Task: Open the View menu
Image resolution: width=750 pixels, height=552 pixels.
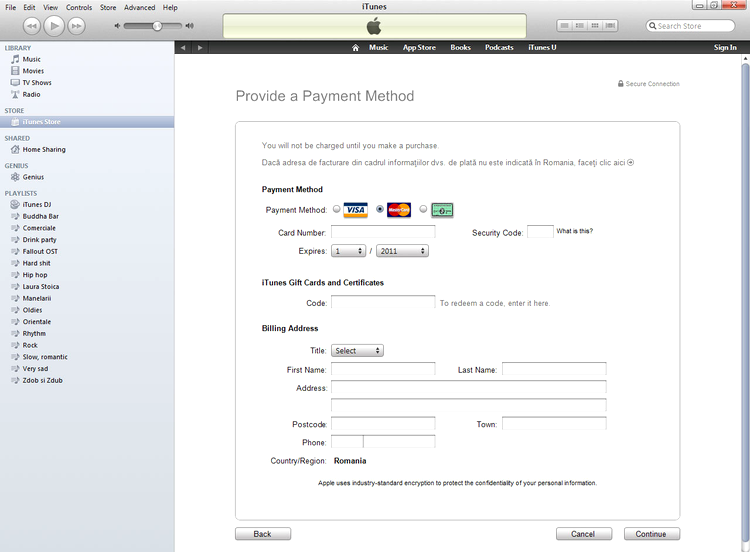Action: pos(50,7)
